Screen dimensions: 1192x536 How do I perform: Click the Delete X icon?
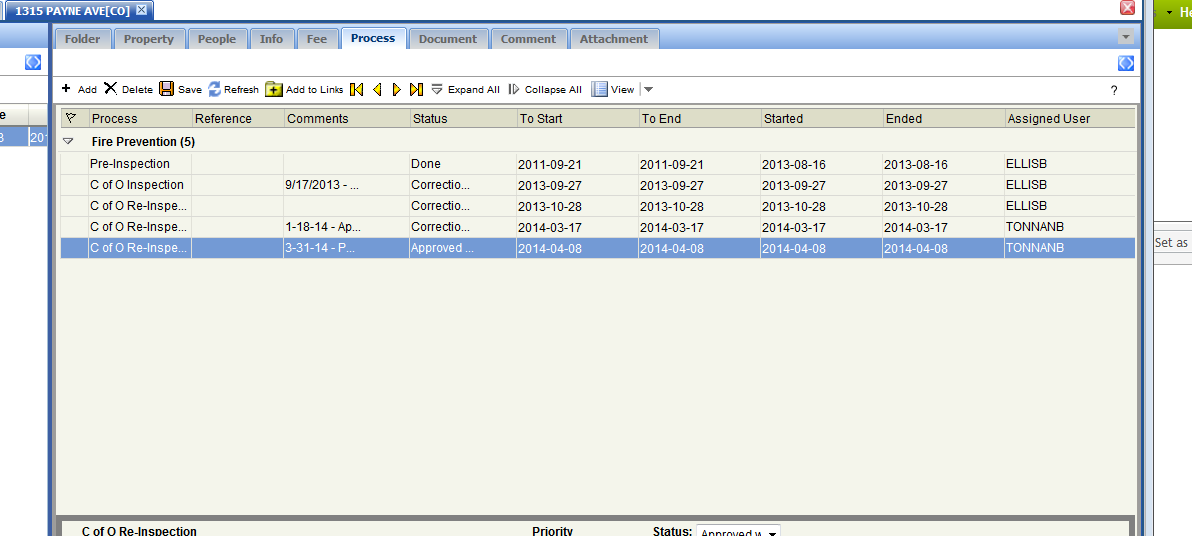111,89
